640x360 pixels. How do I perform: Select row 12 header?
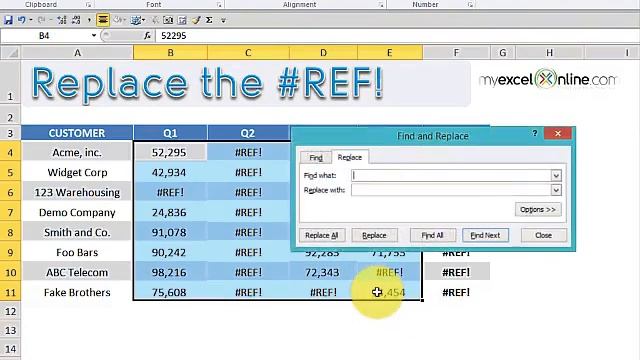[x=10, y=311]
